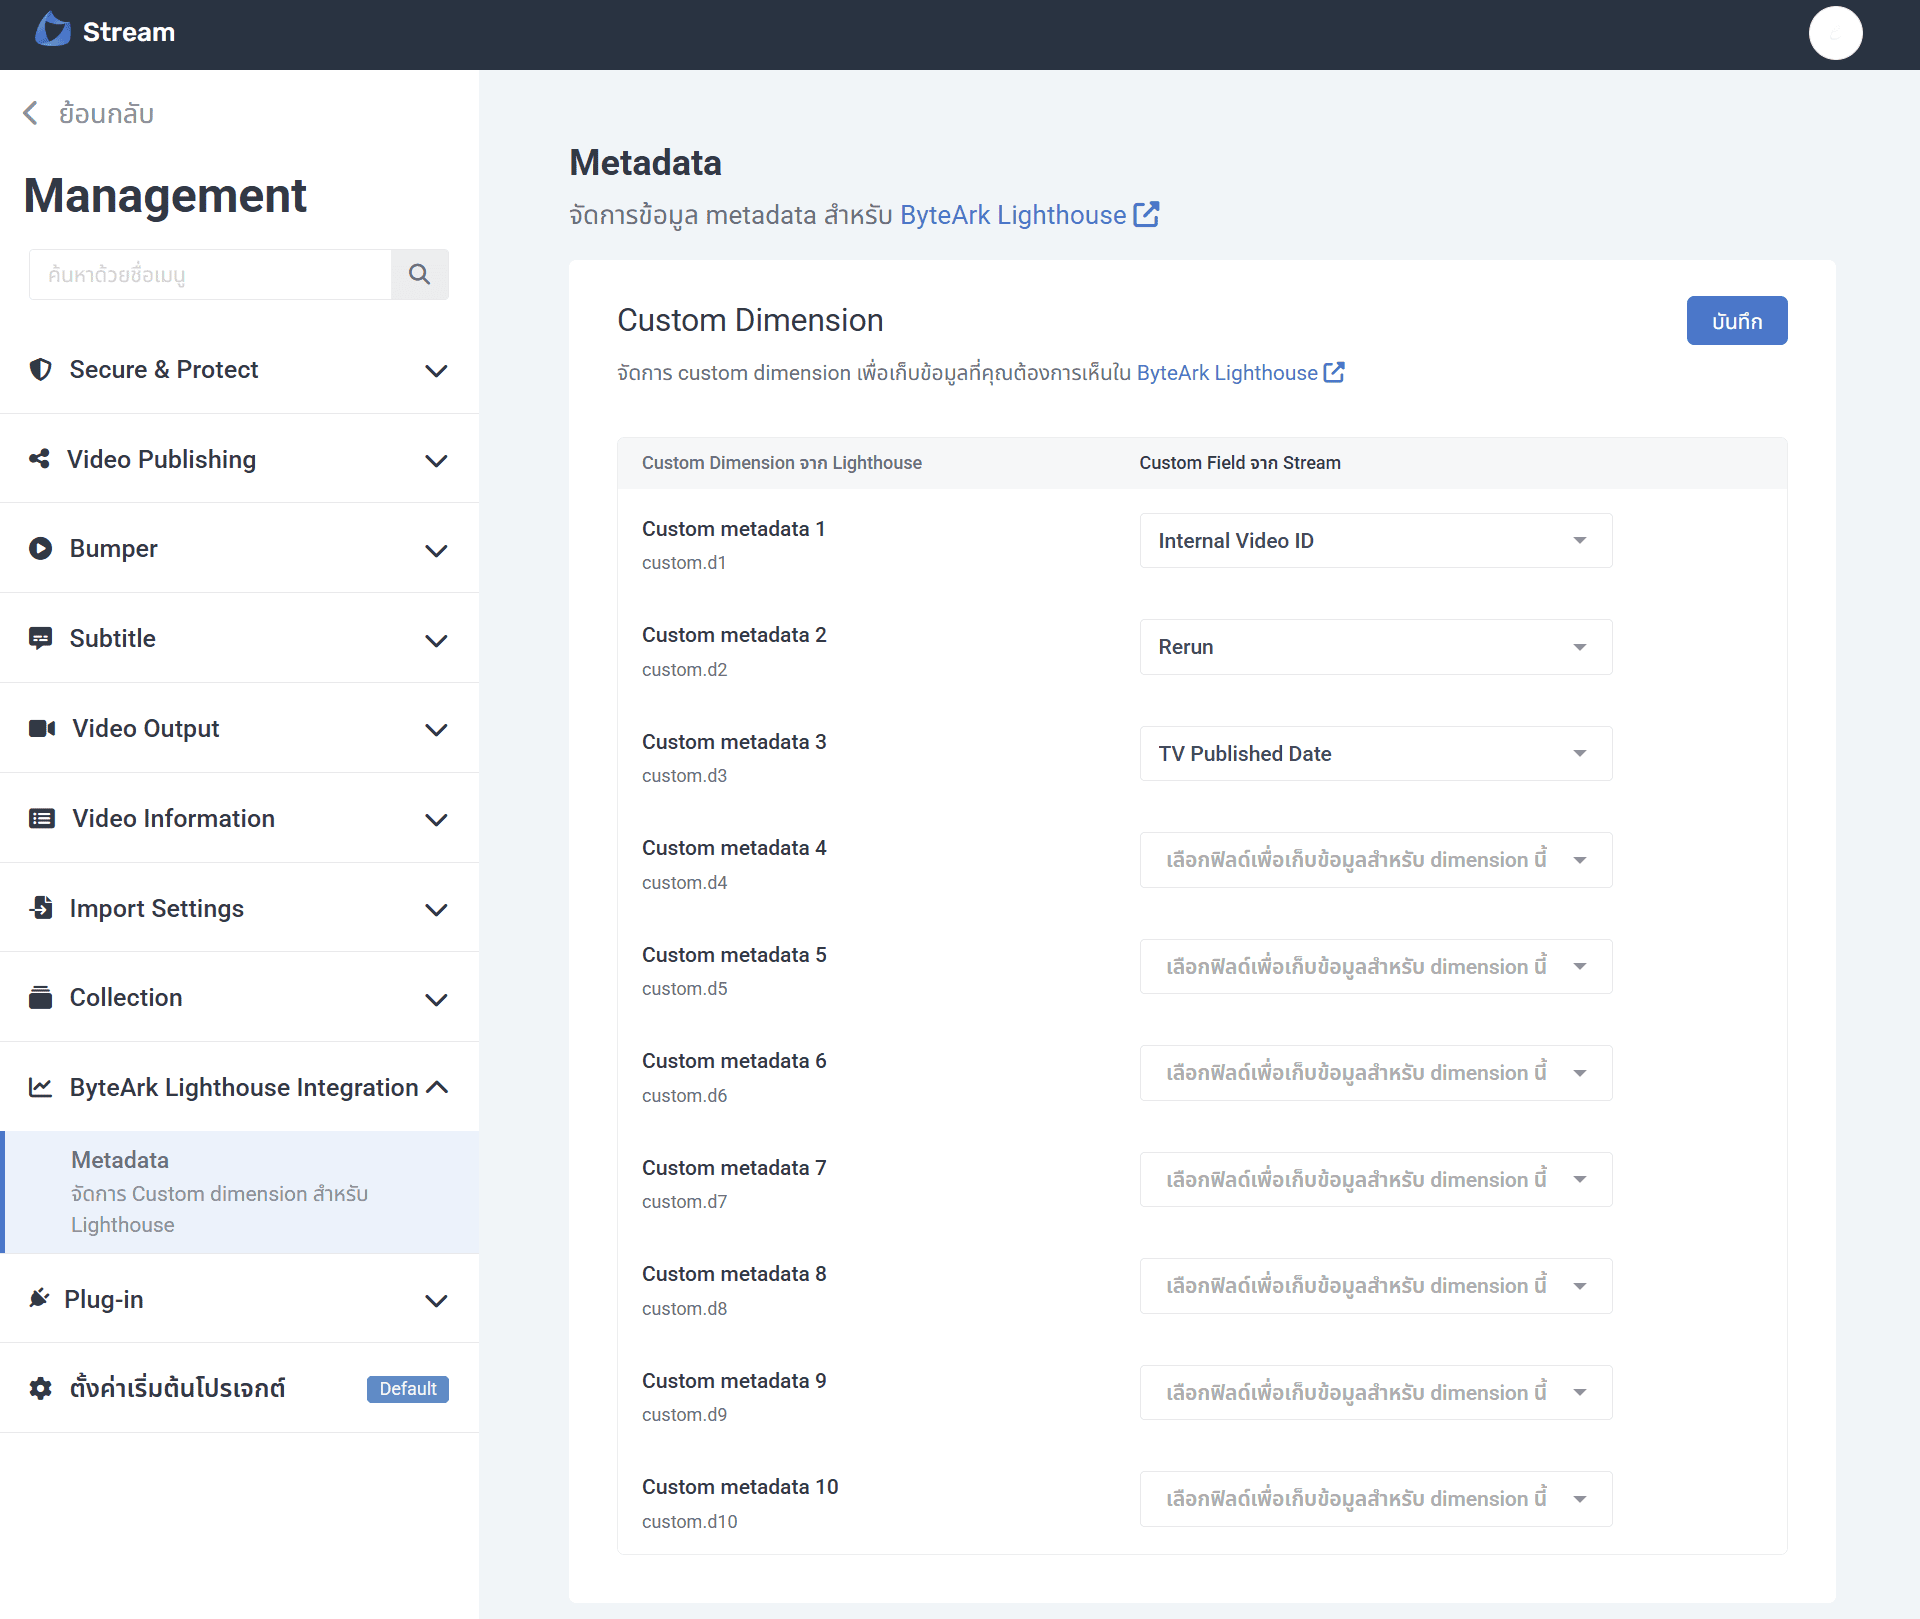Click the project default settings gear icon

40,1388
